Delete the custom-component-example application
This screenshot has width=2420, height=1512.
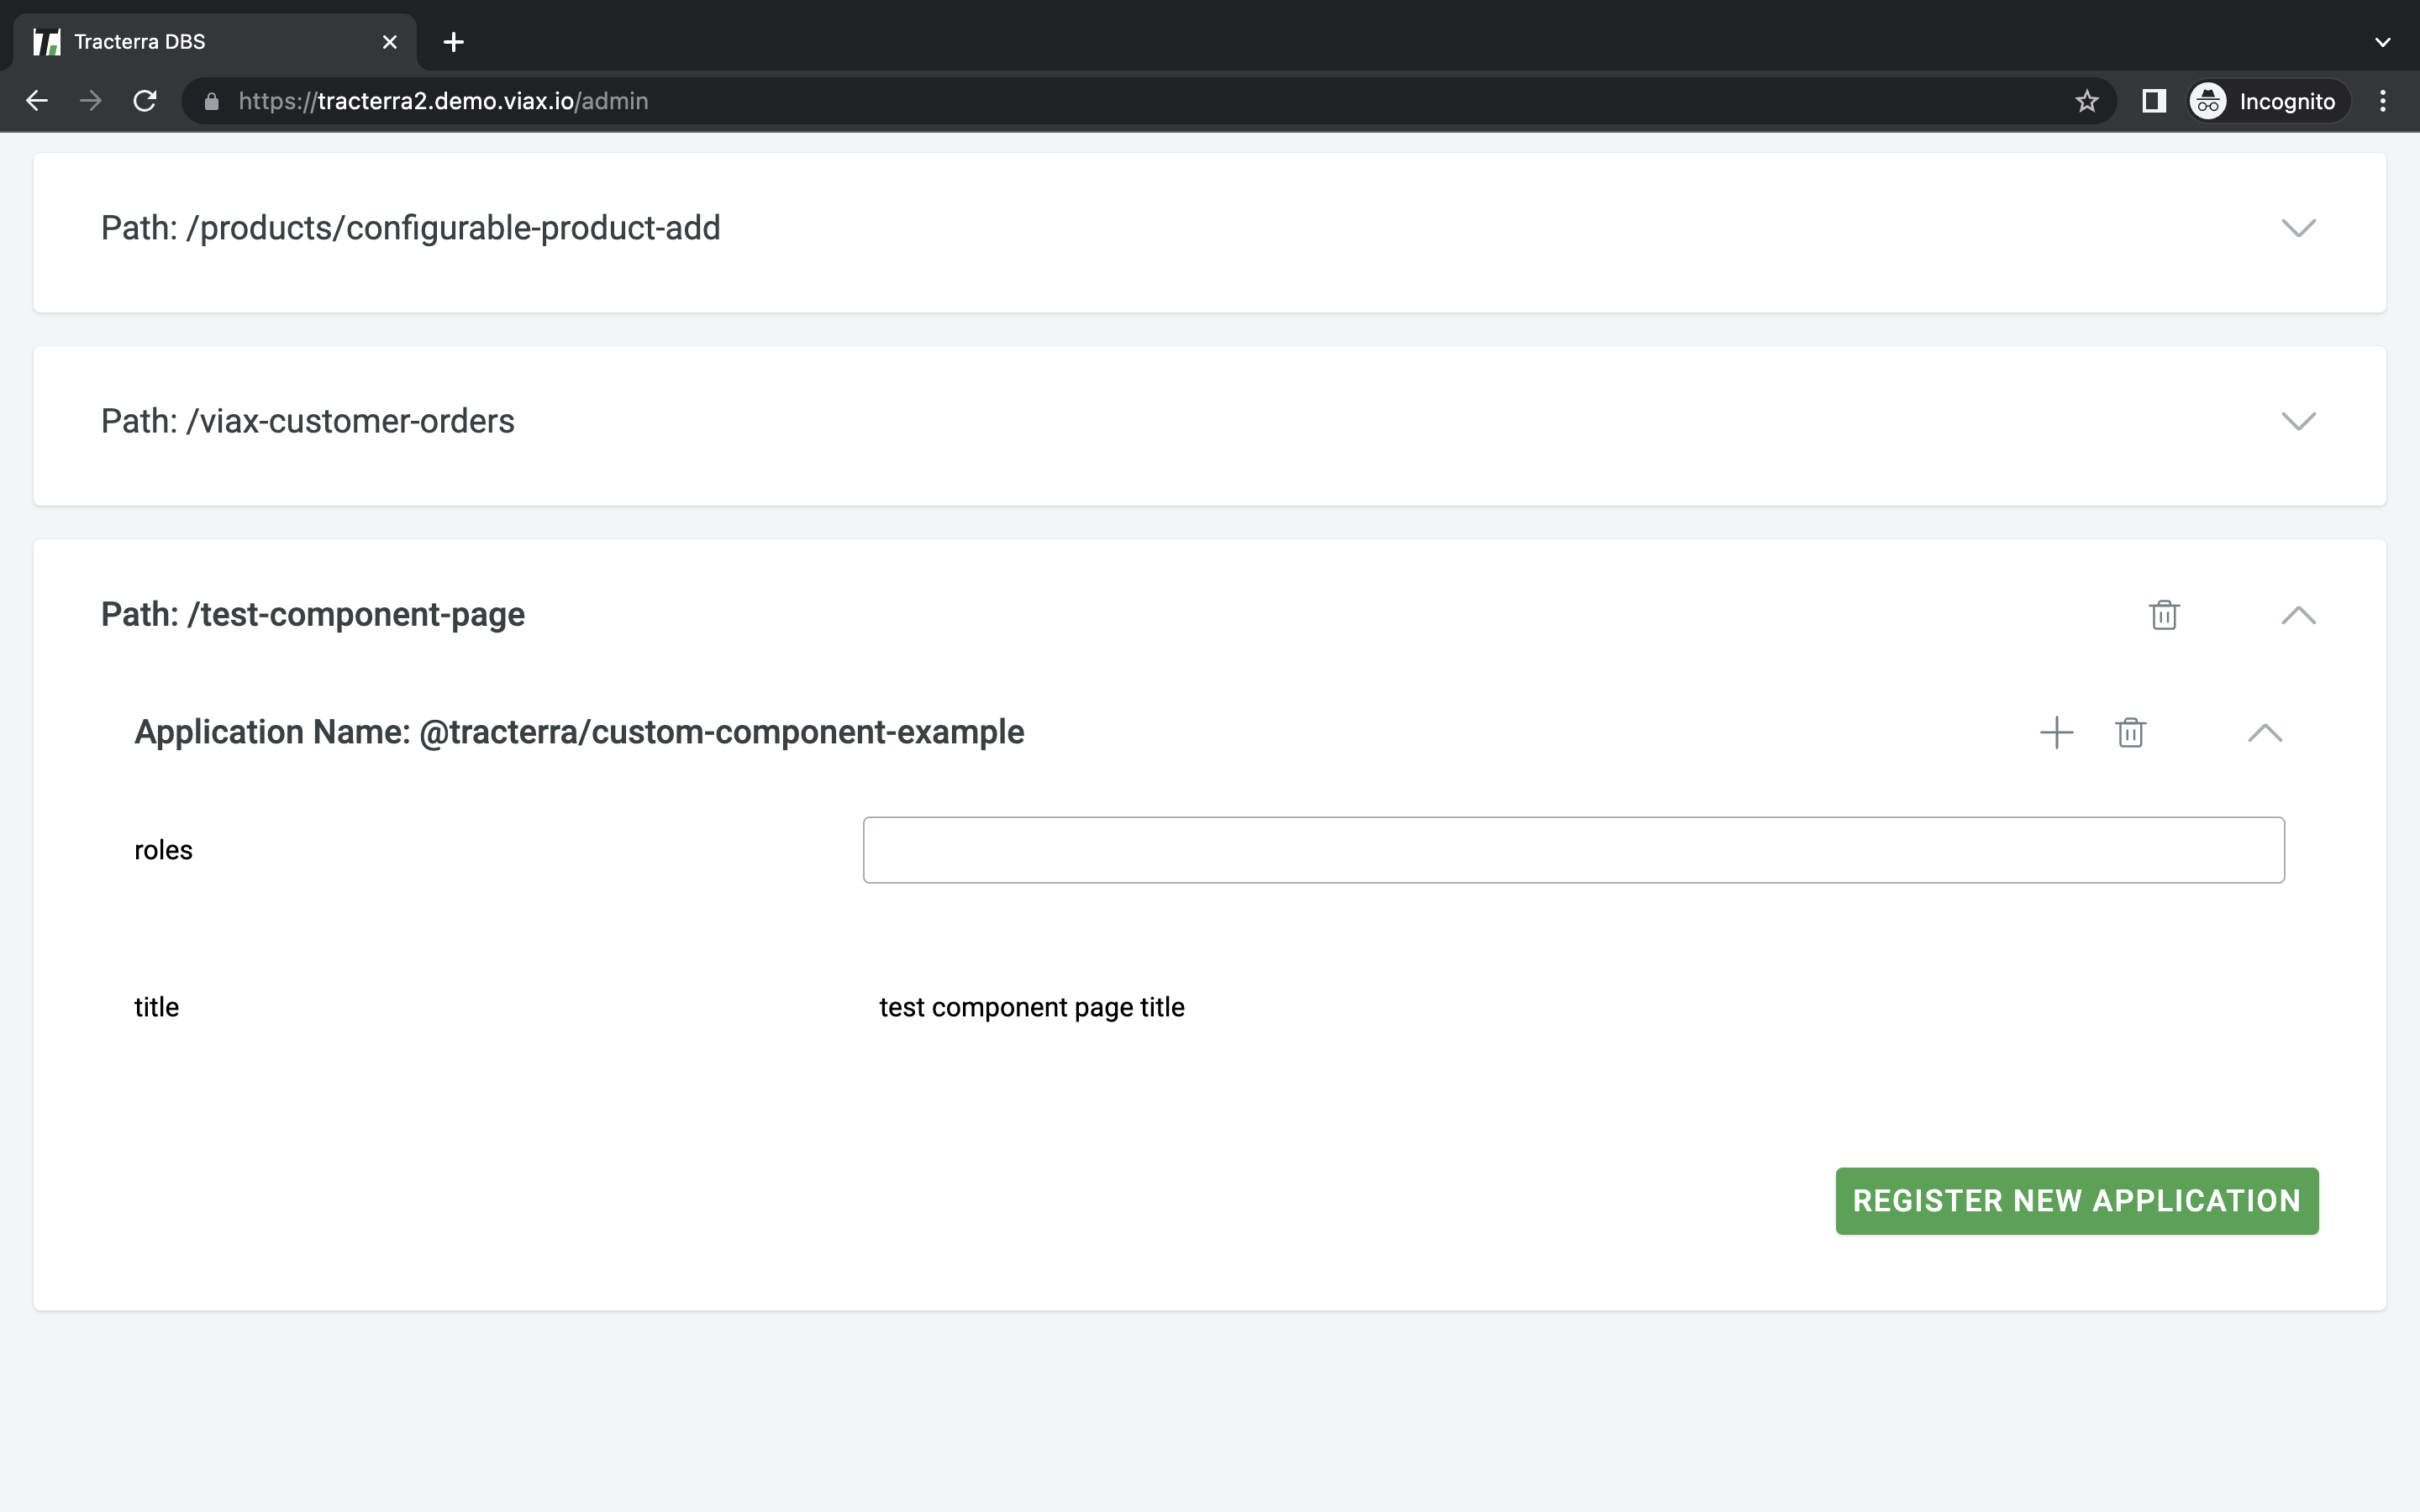click(x=2130, y=733)
